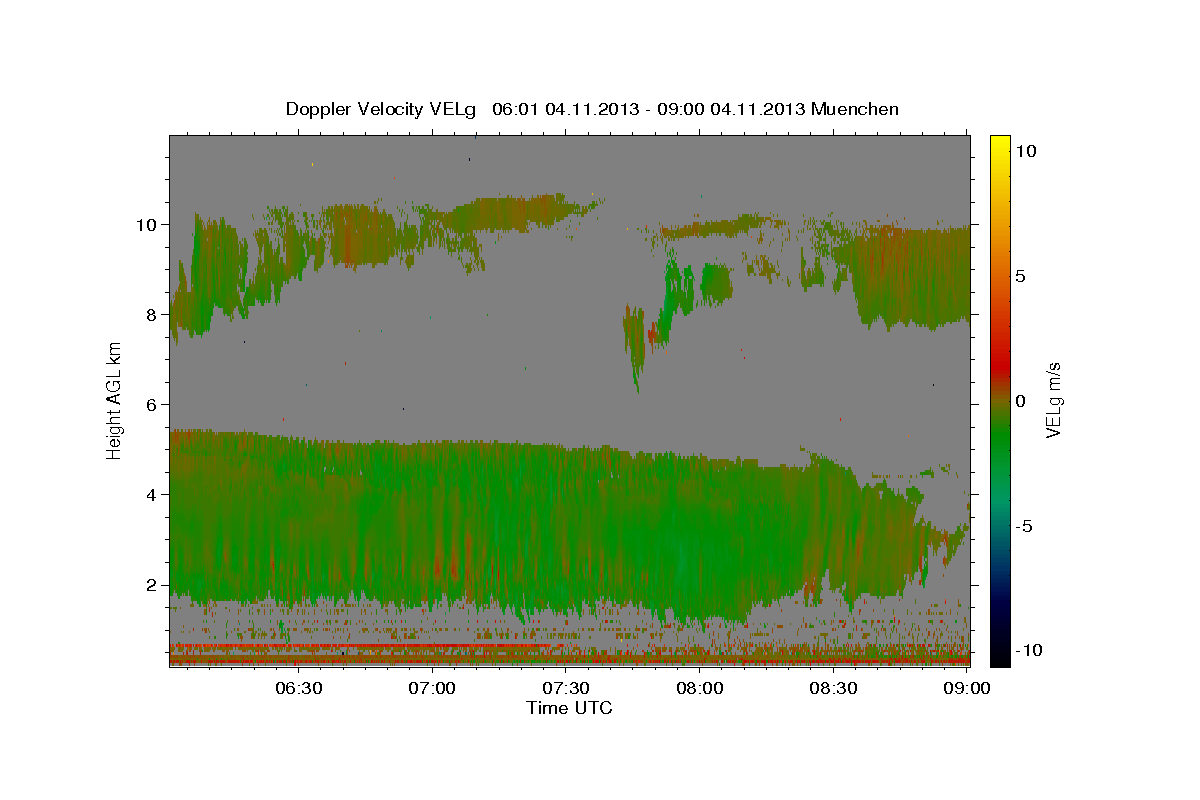Click the height axis label 2

(x=153, y=584)
